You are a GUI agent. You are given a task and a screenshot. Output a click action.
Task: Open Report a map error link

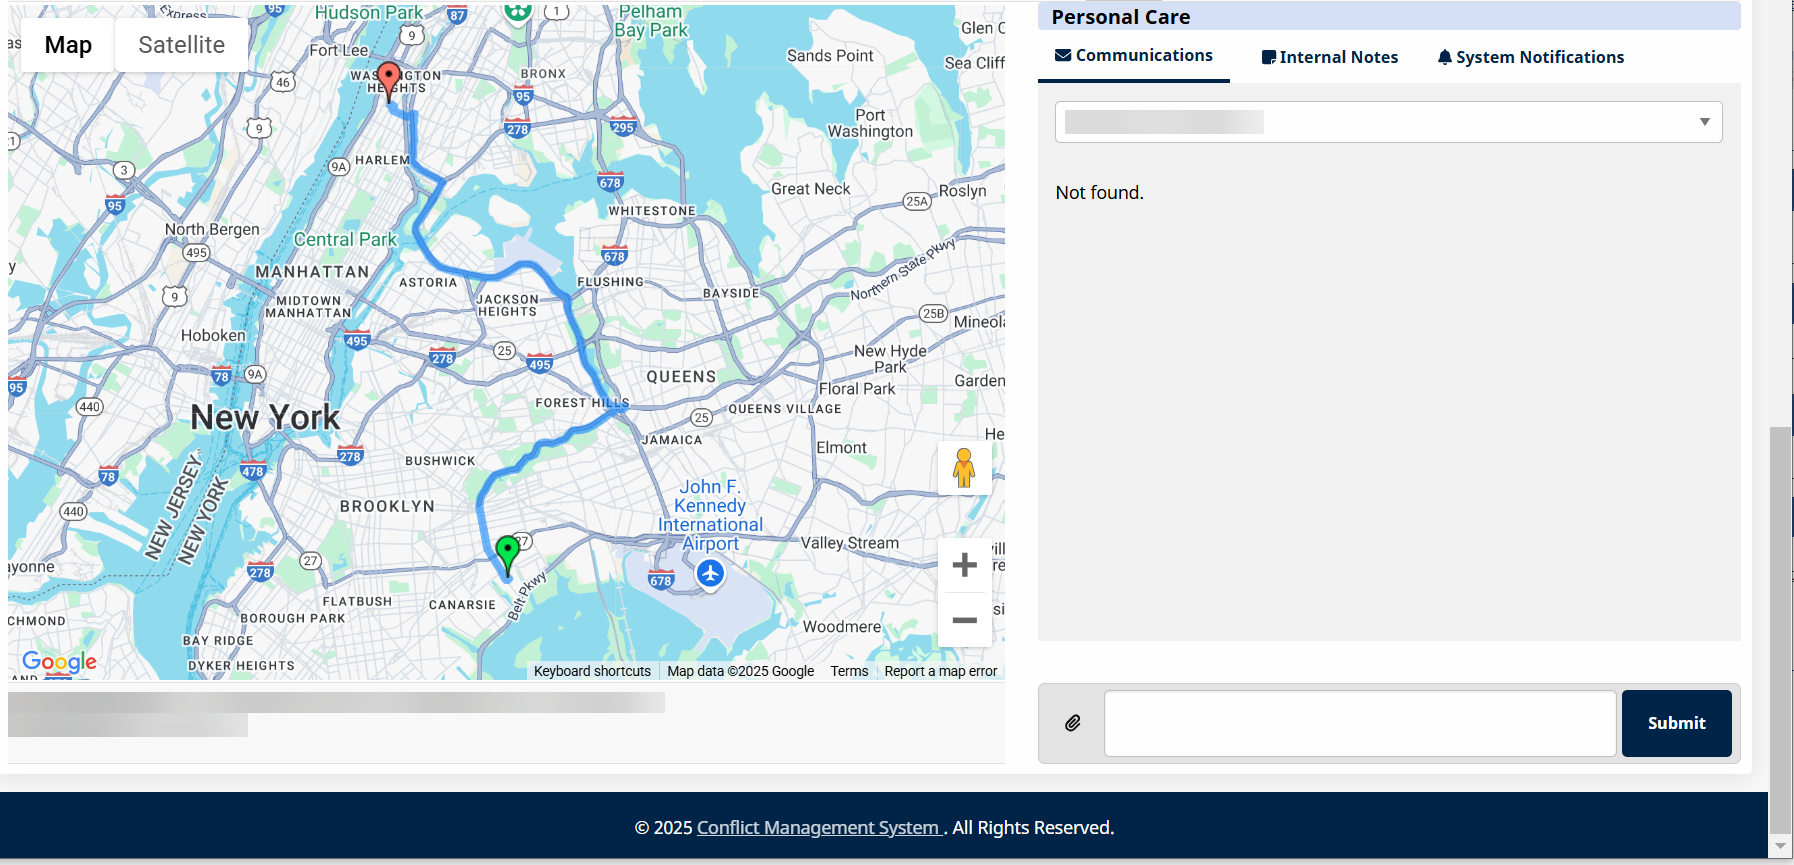940,671
